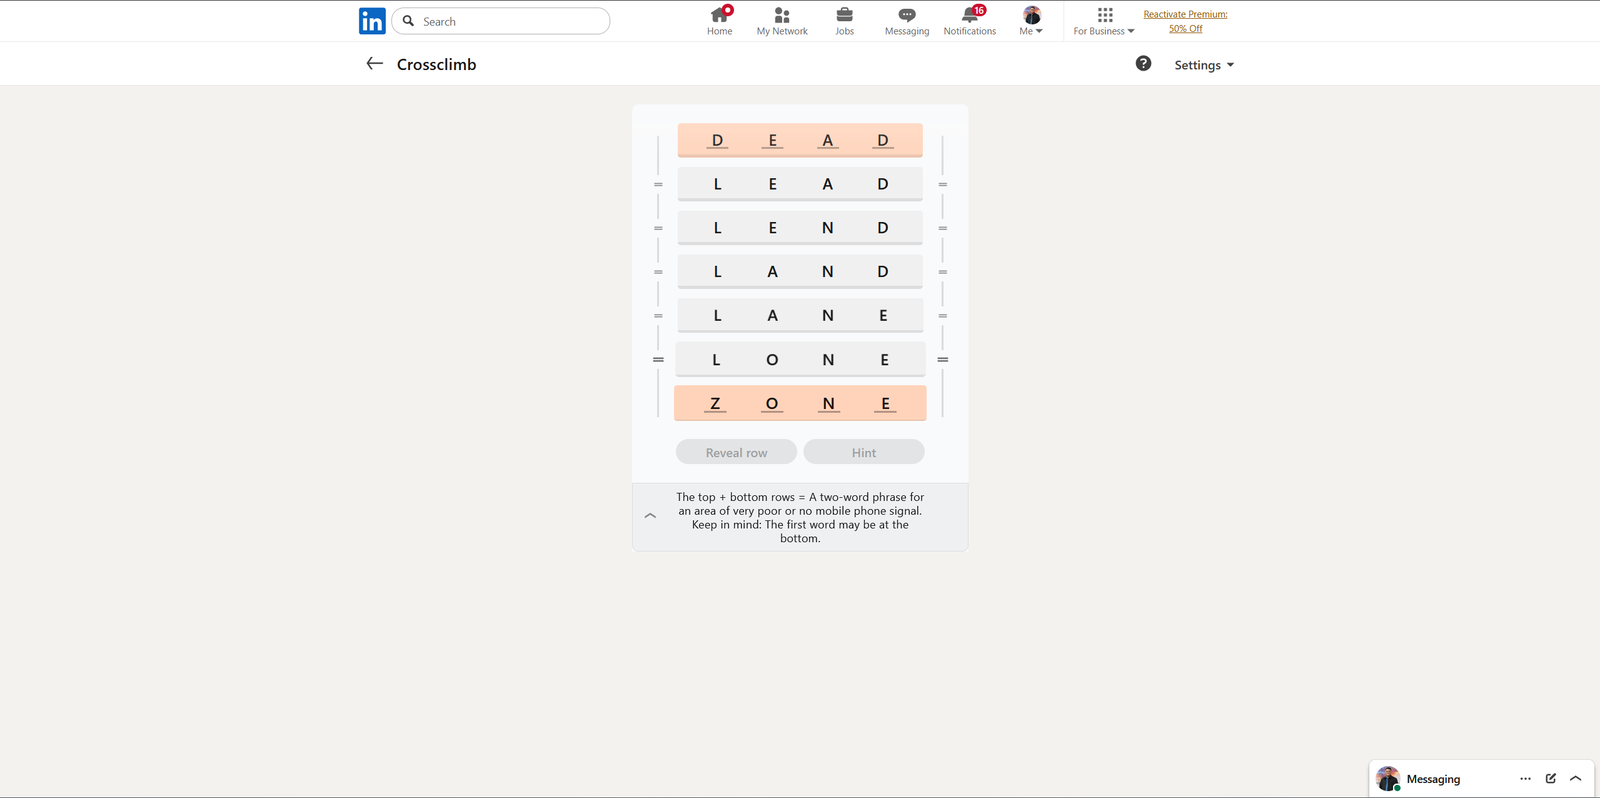1600x798 pixels.
Task: Select the LANE row
Action: [x=800, y=316]
